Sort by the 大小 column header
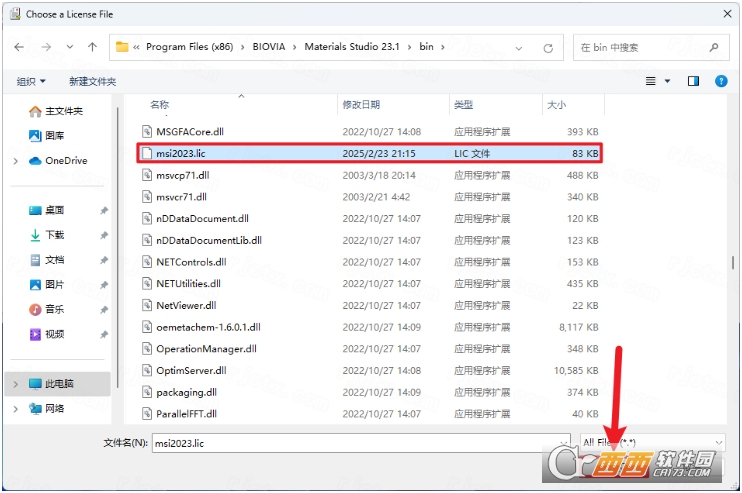The width and height of the screenshot is (742, 493). click(556, 105)
